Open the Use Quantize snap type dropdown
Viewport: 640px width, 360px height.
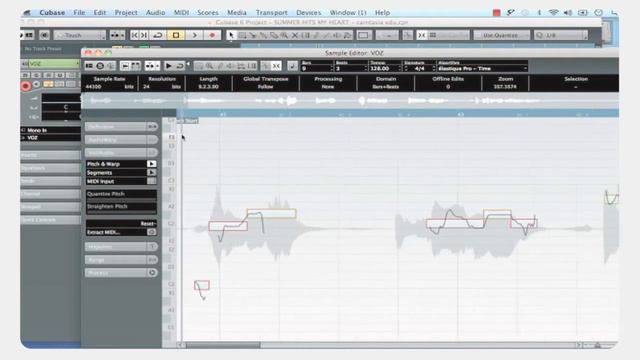tap(501, 35)
